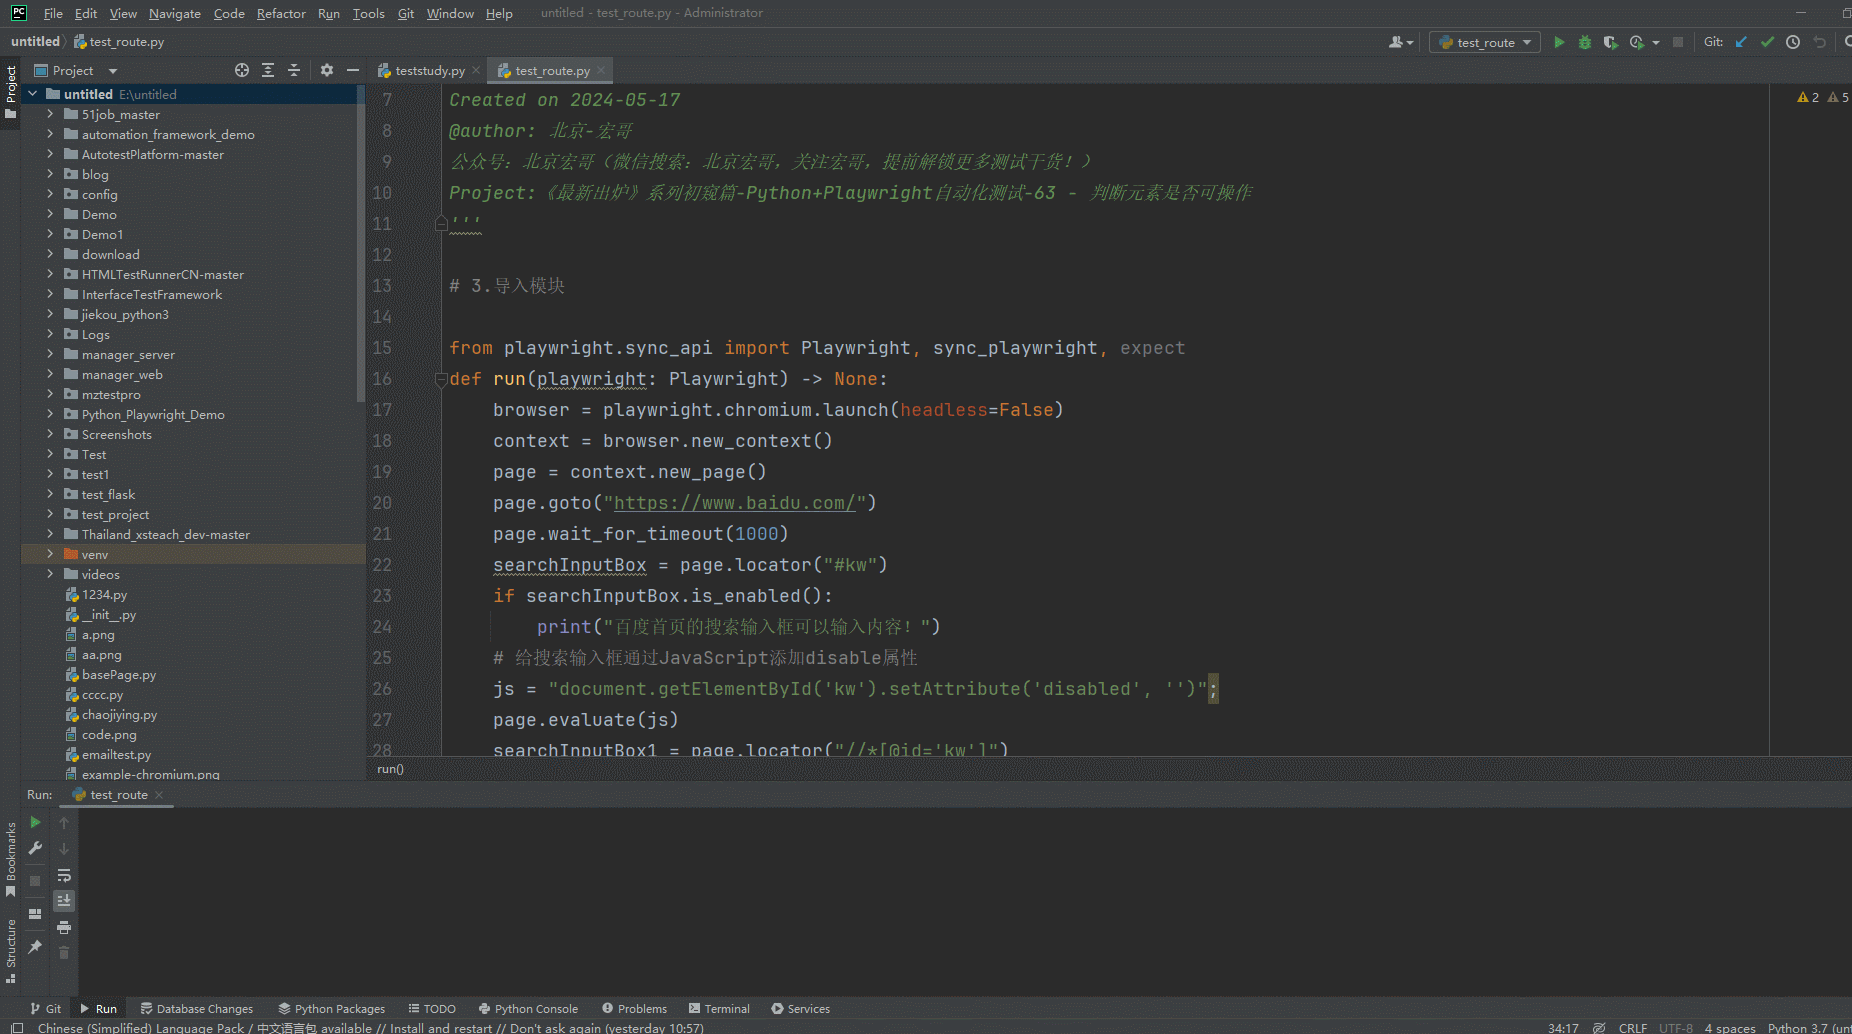Open the File menu
The image size is (1852, 1034).
point(53,13)
